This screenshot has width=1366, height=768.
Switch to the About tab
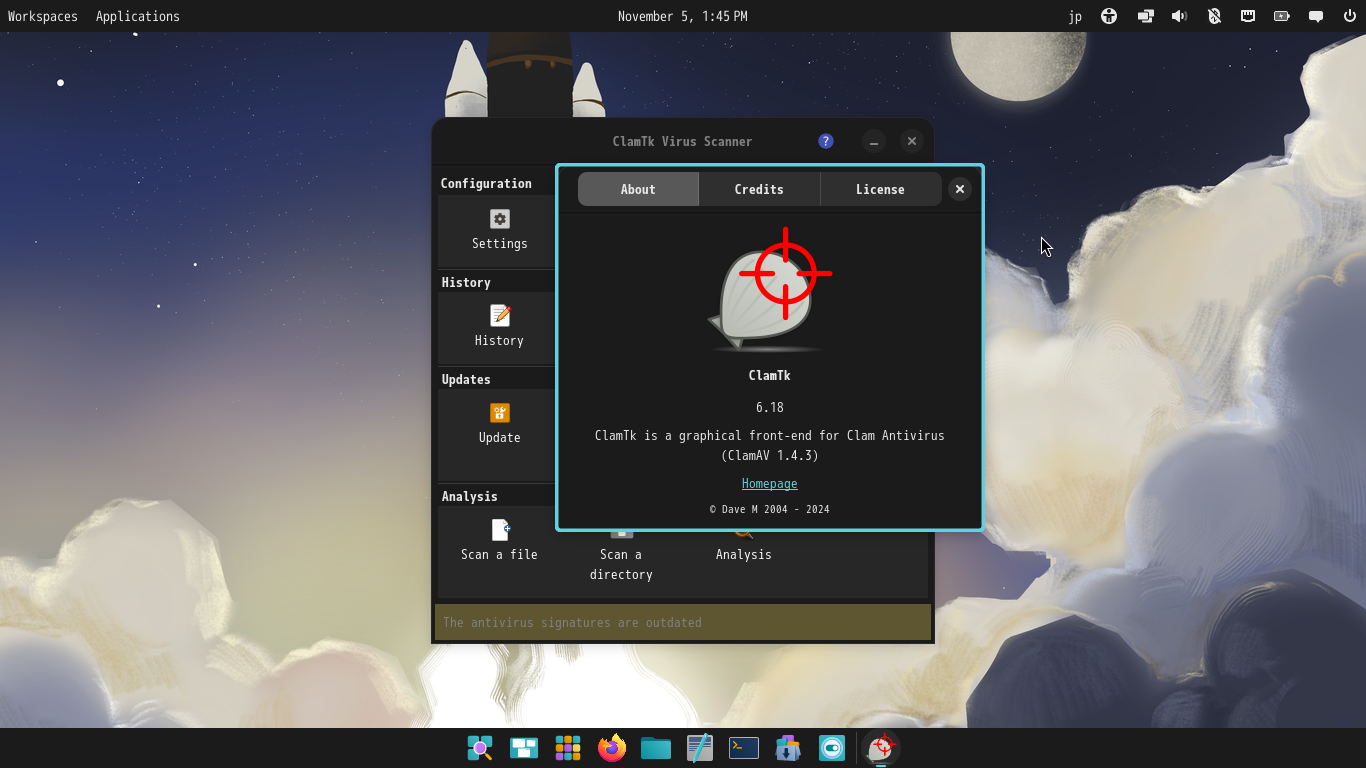(x=638, y=189)
